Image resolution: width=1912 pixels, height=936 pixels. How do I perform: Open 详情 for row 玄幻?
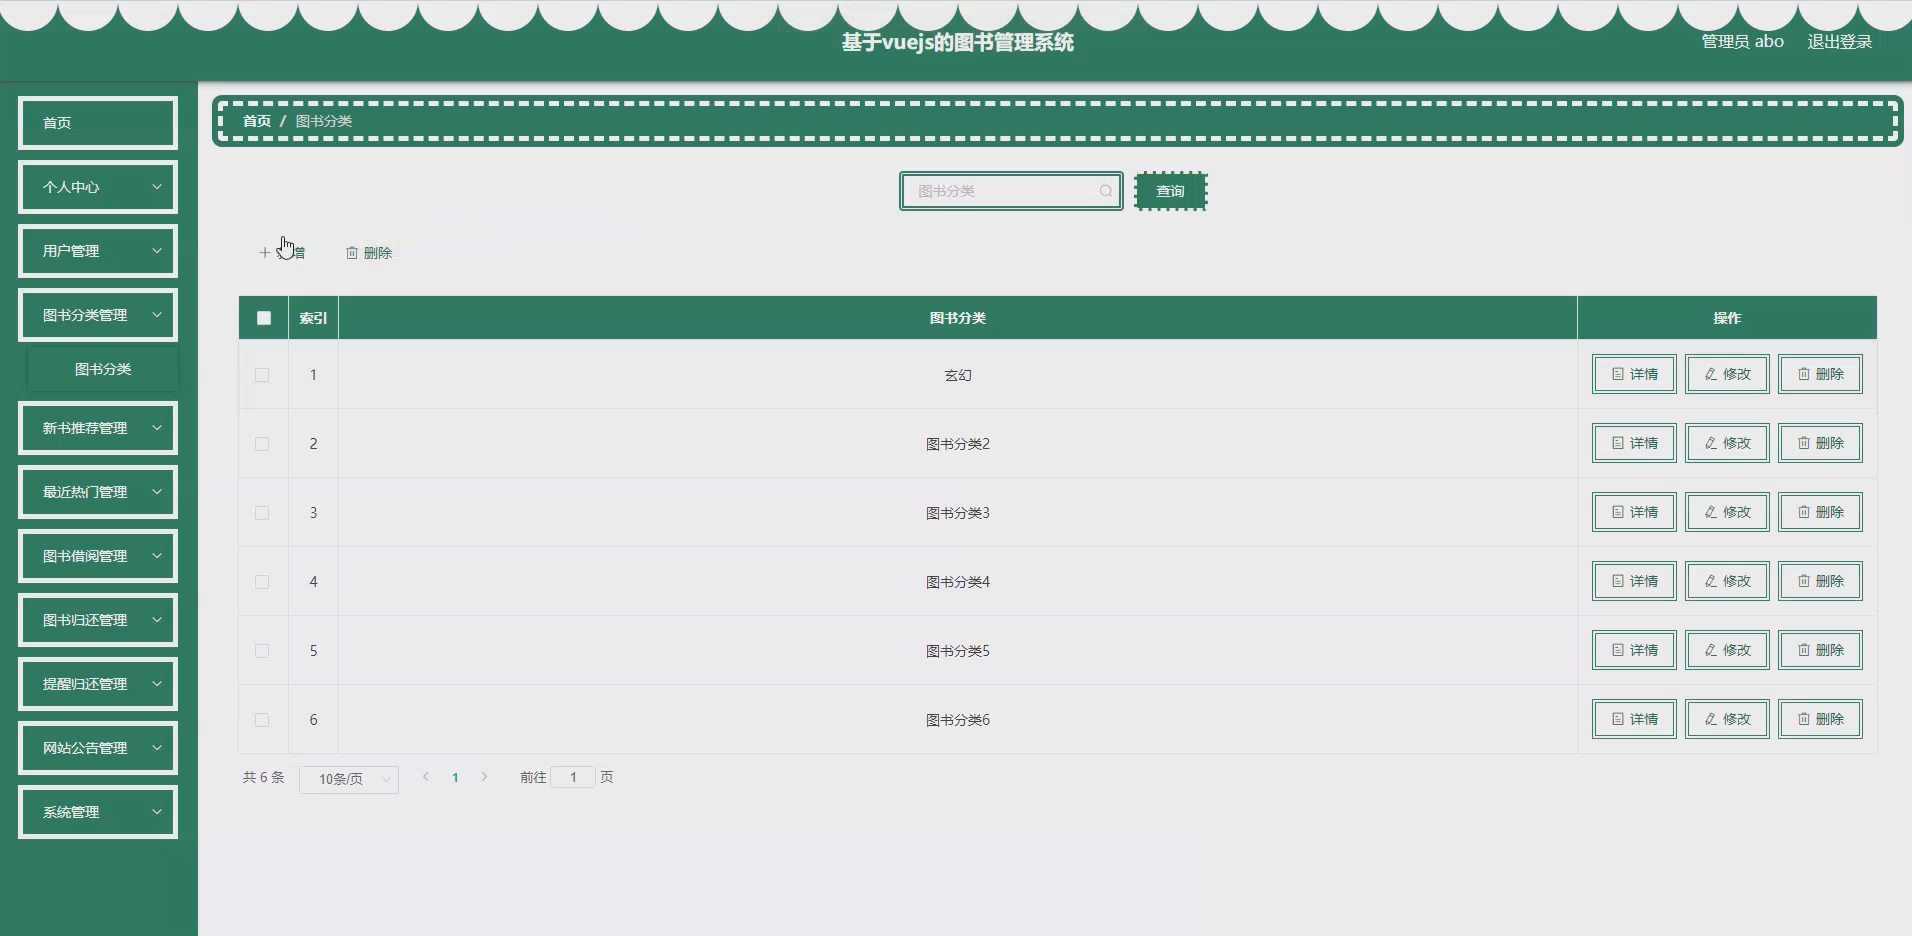1634,374
